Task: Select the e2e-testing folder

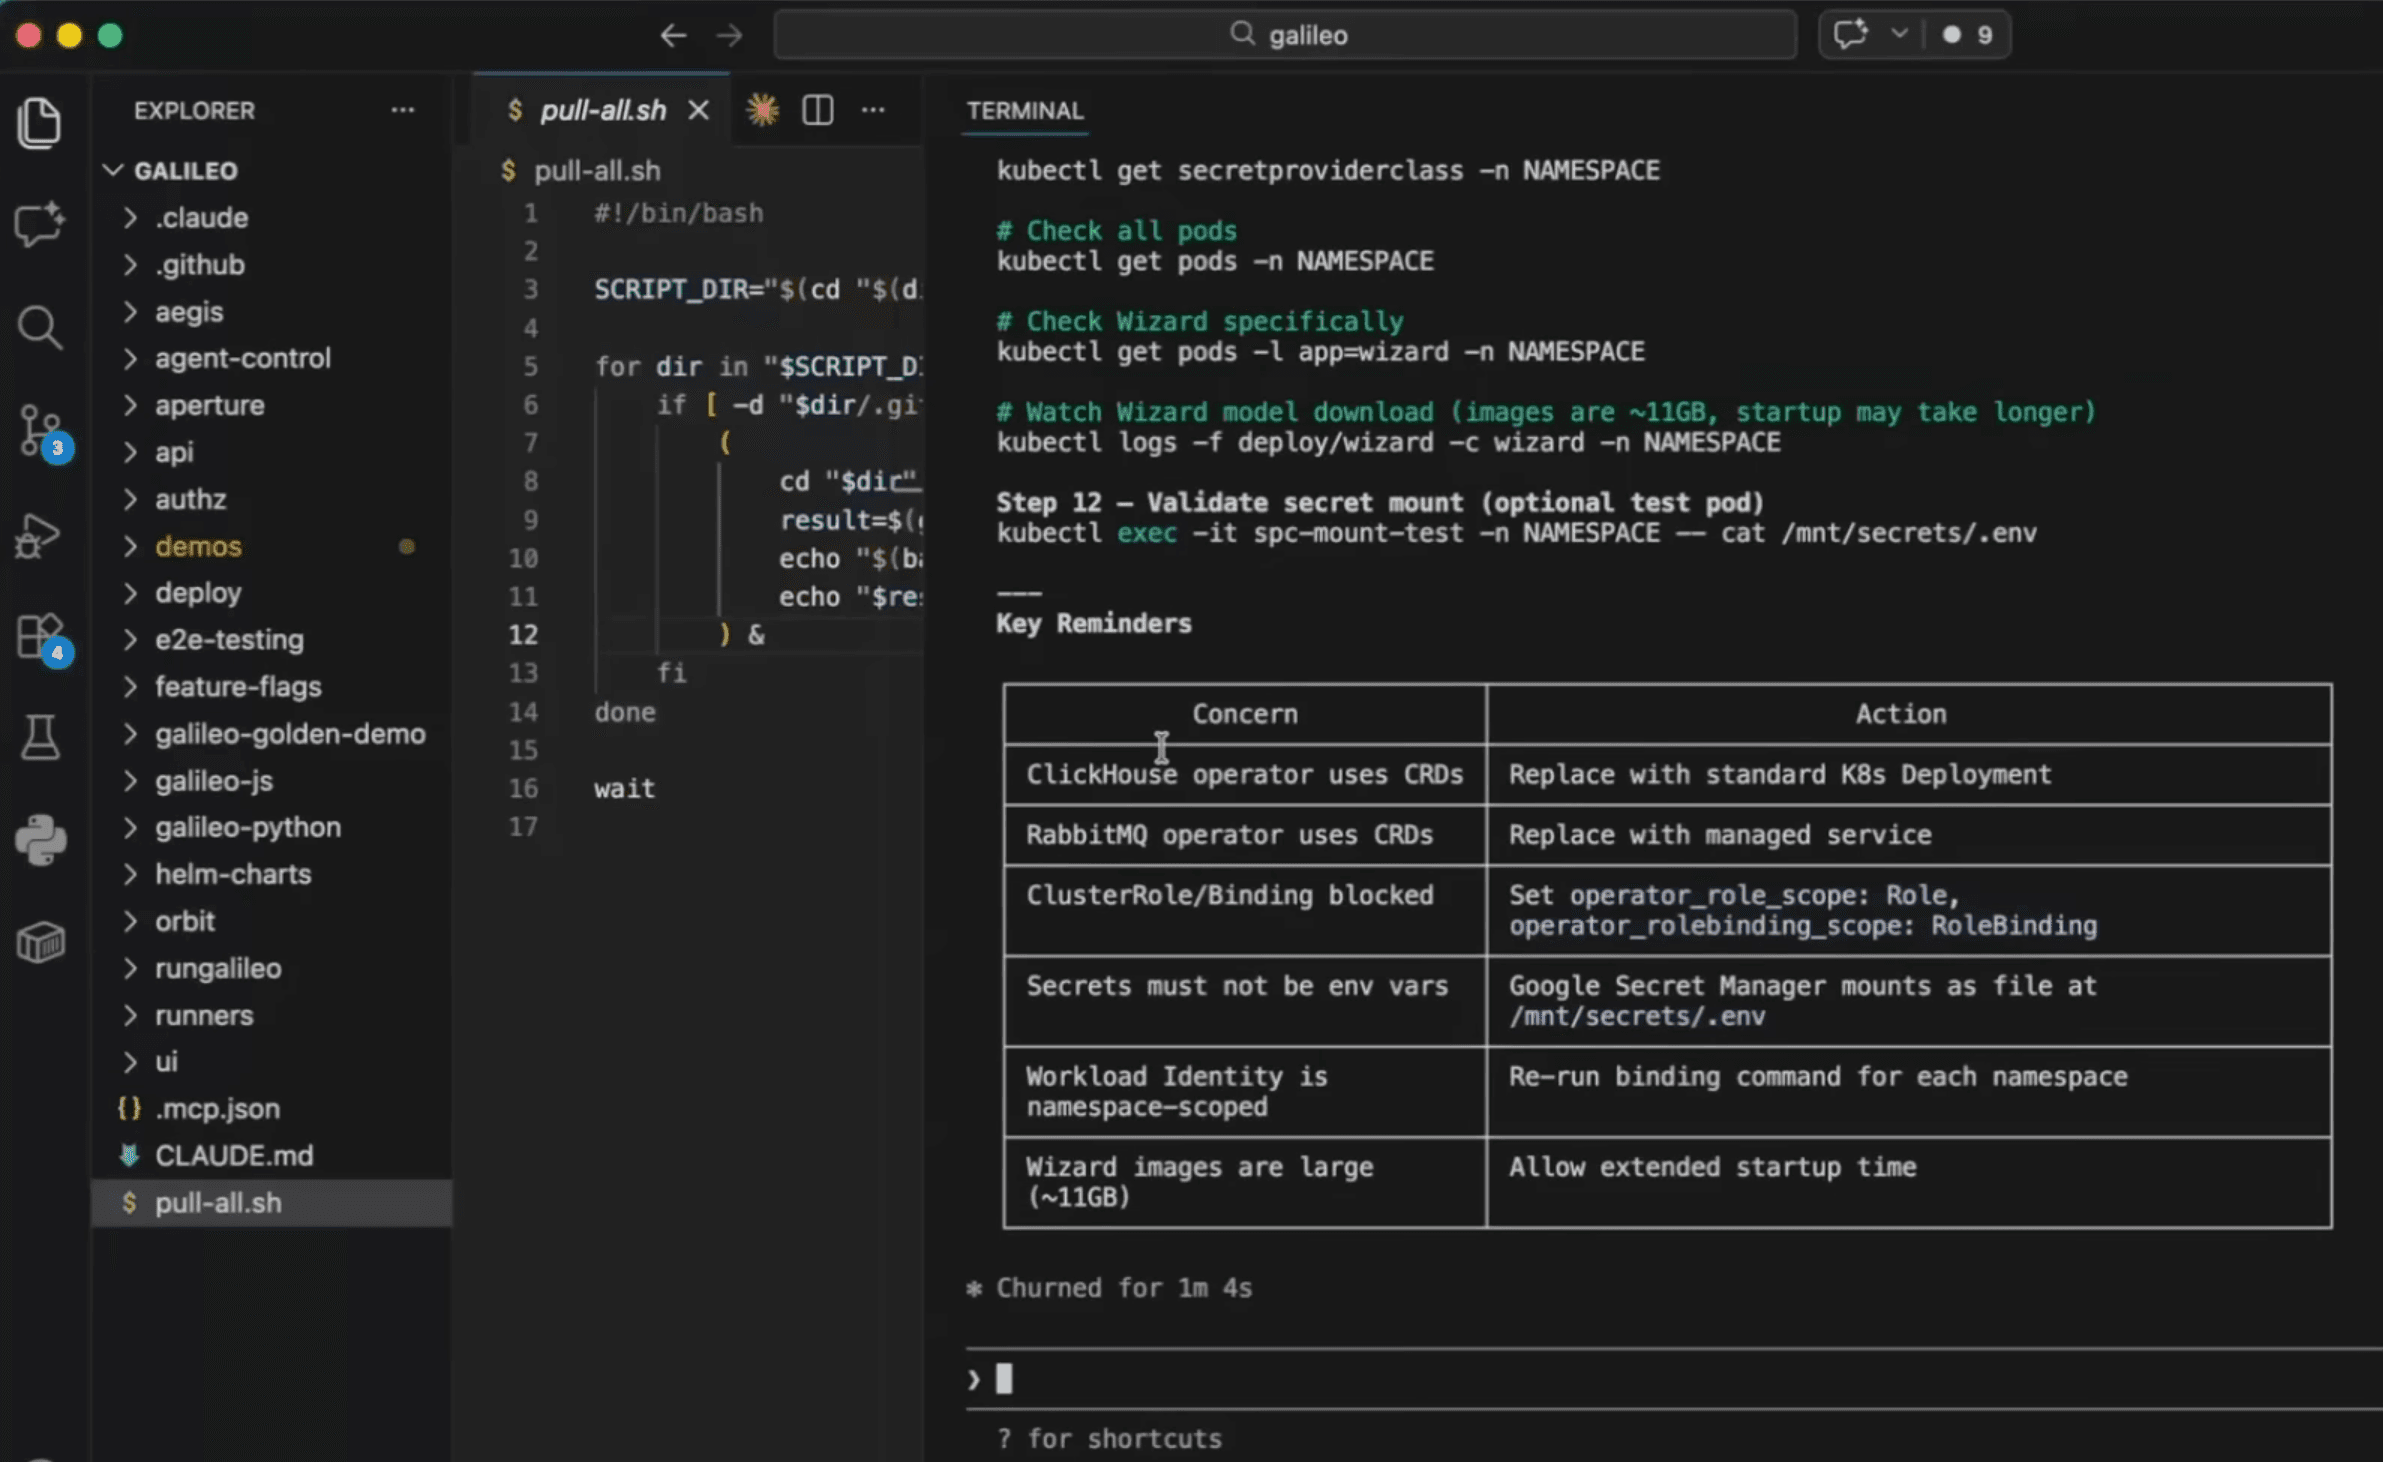Action: pyautogui.click(x=271, y=640)
